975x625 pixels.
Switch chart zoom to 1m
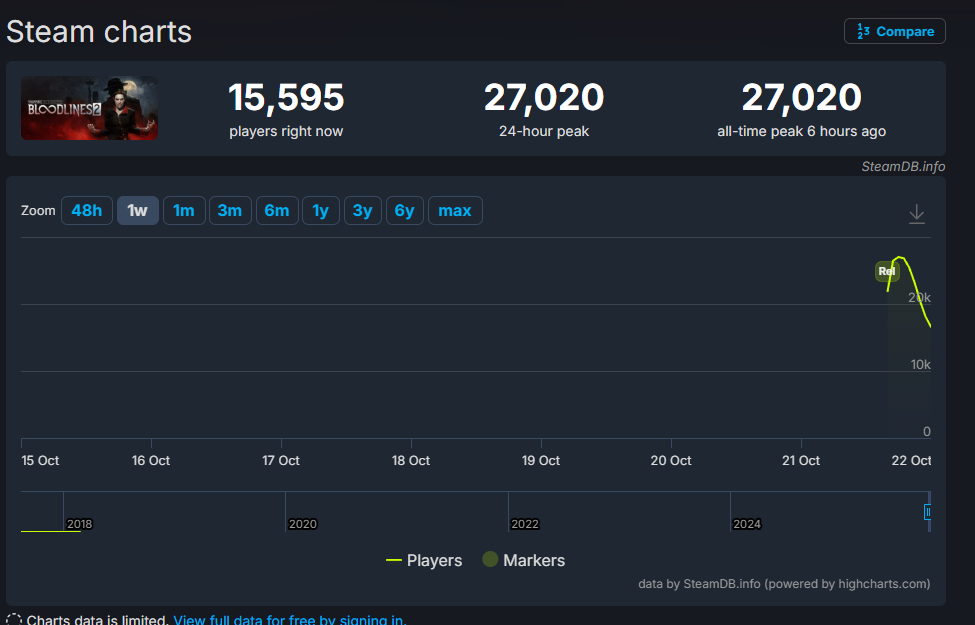point(183,210)
